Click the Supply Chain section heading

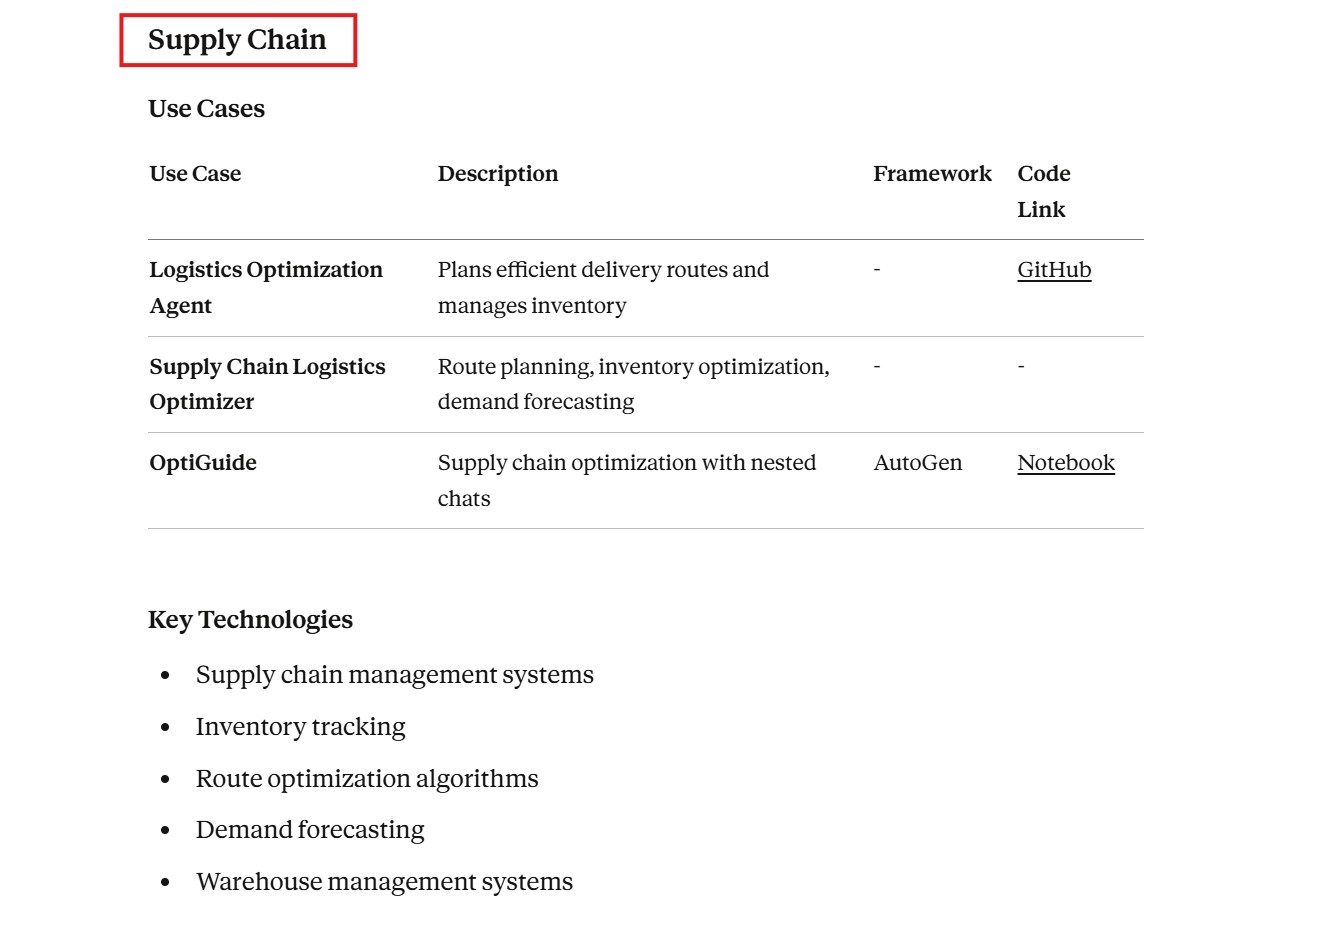click(x=237, y=40)
